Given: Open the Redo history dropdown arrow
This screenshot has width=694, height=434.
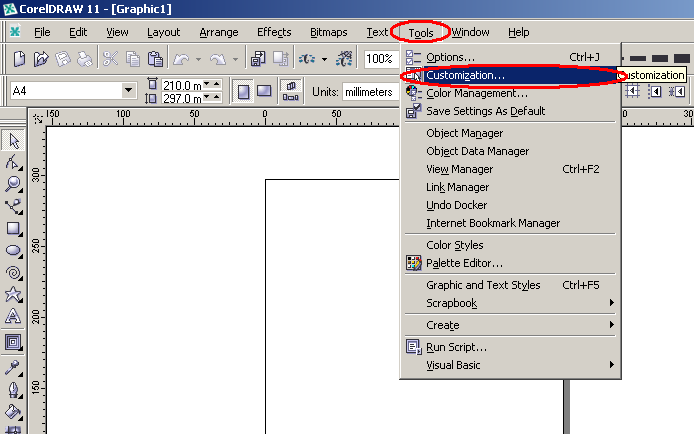Looking at the screenshot, I should click(235, 59).
